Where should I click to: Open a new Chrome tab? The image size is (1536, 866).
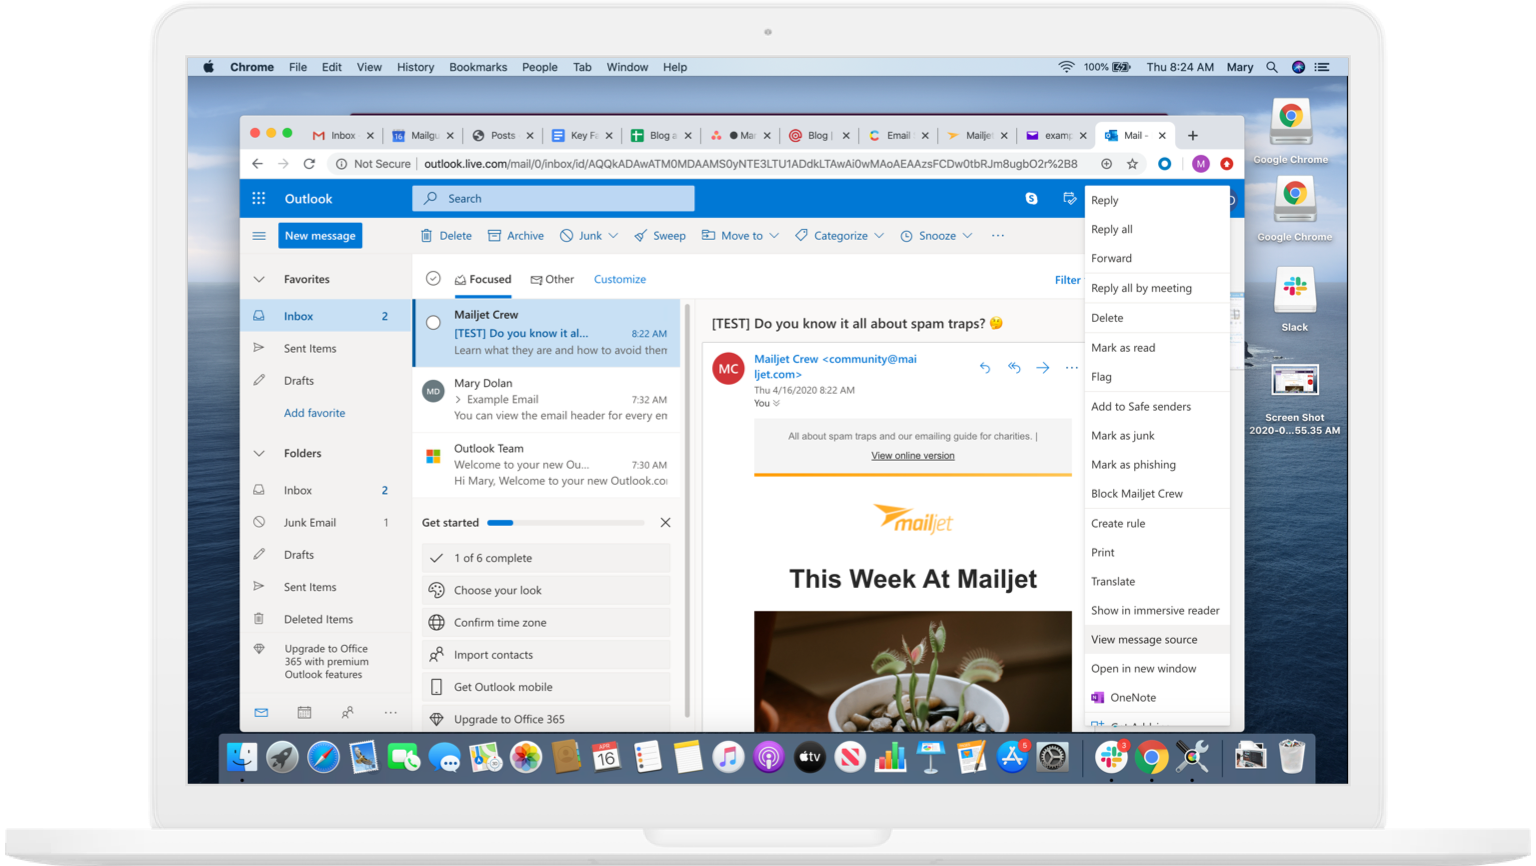[x=1192, y=136]
